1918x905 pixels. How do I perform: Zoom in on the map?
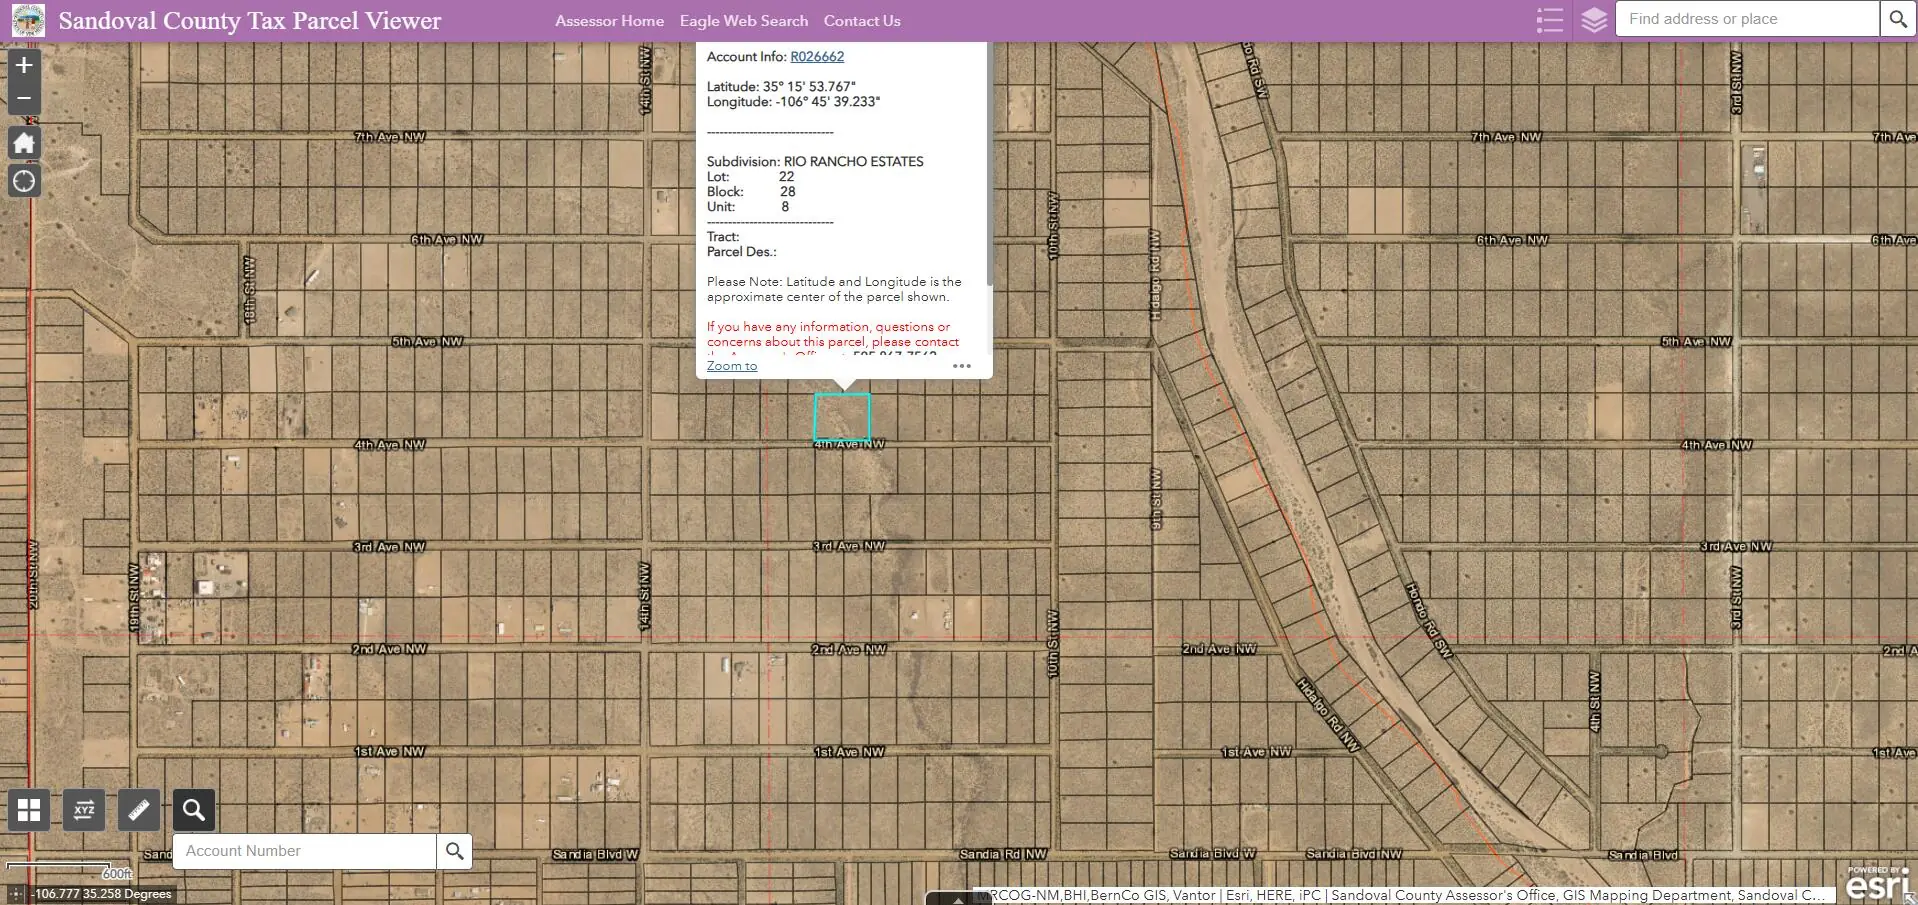pyautogui.click(x=24, y=66)
